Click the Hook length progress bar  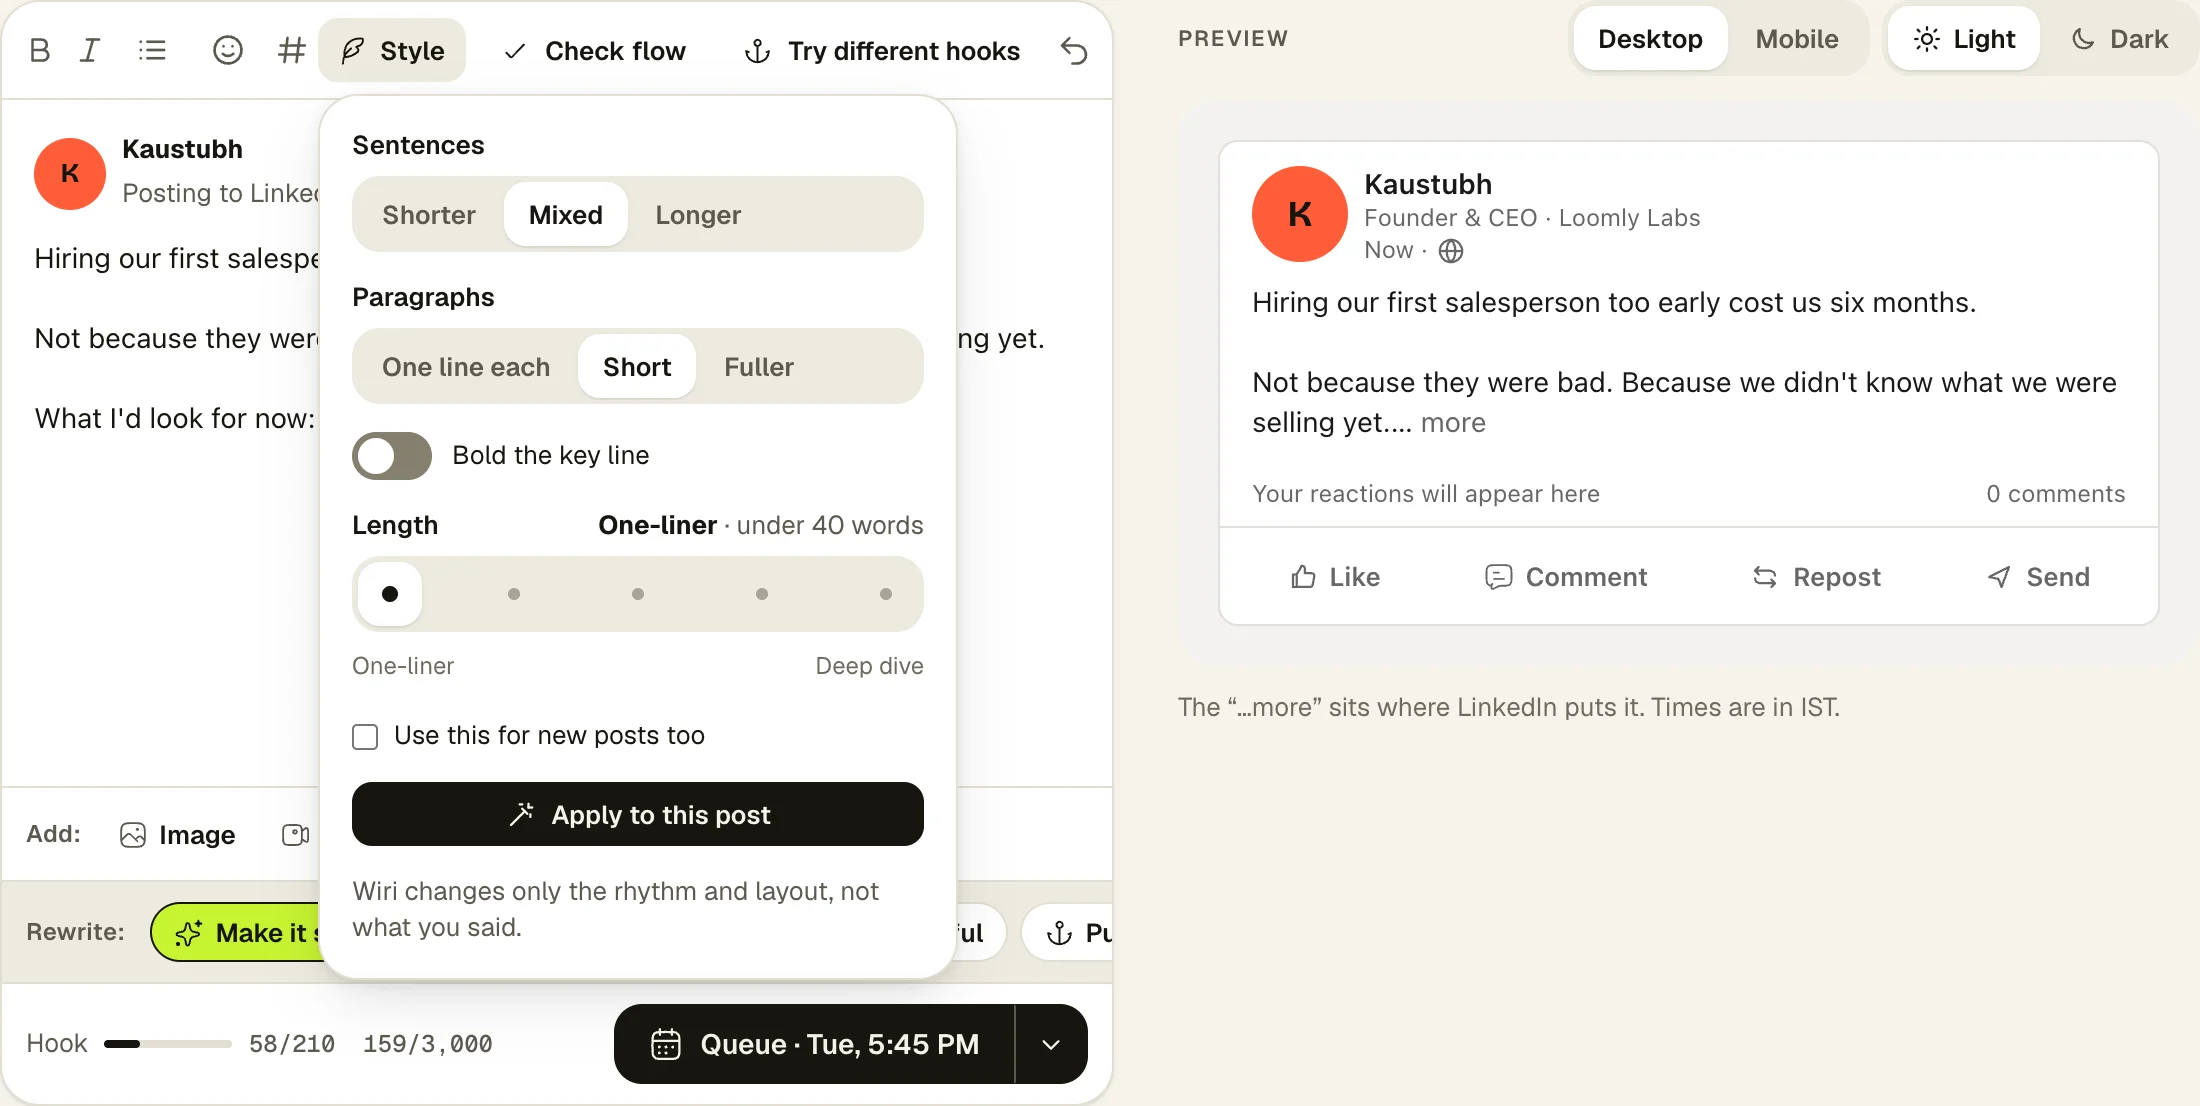pos(168,1044)
